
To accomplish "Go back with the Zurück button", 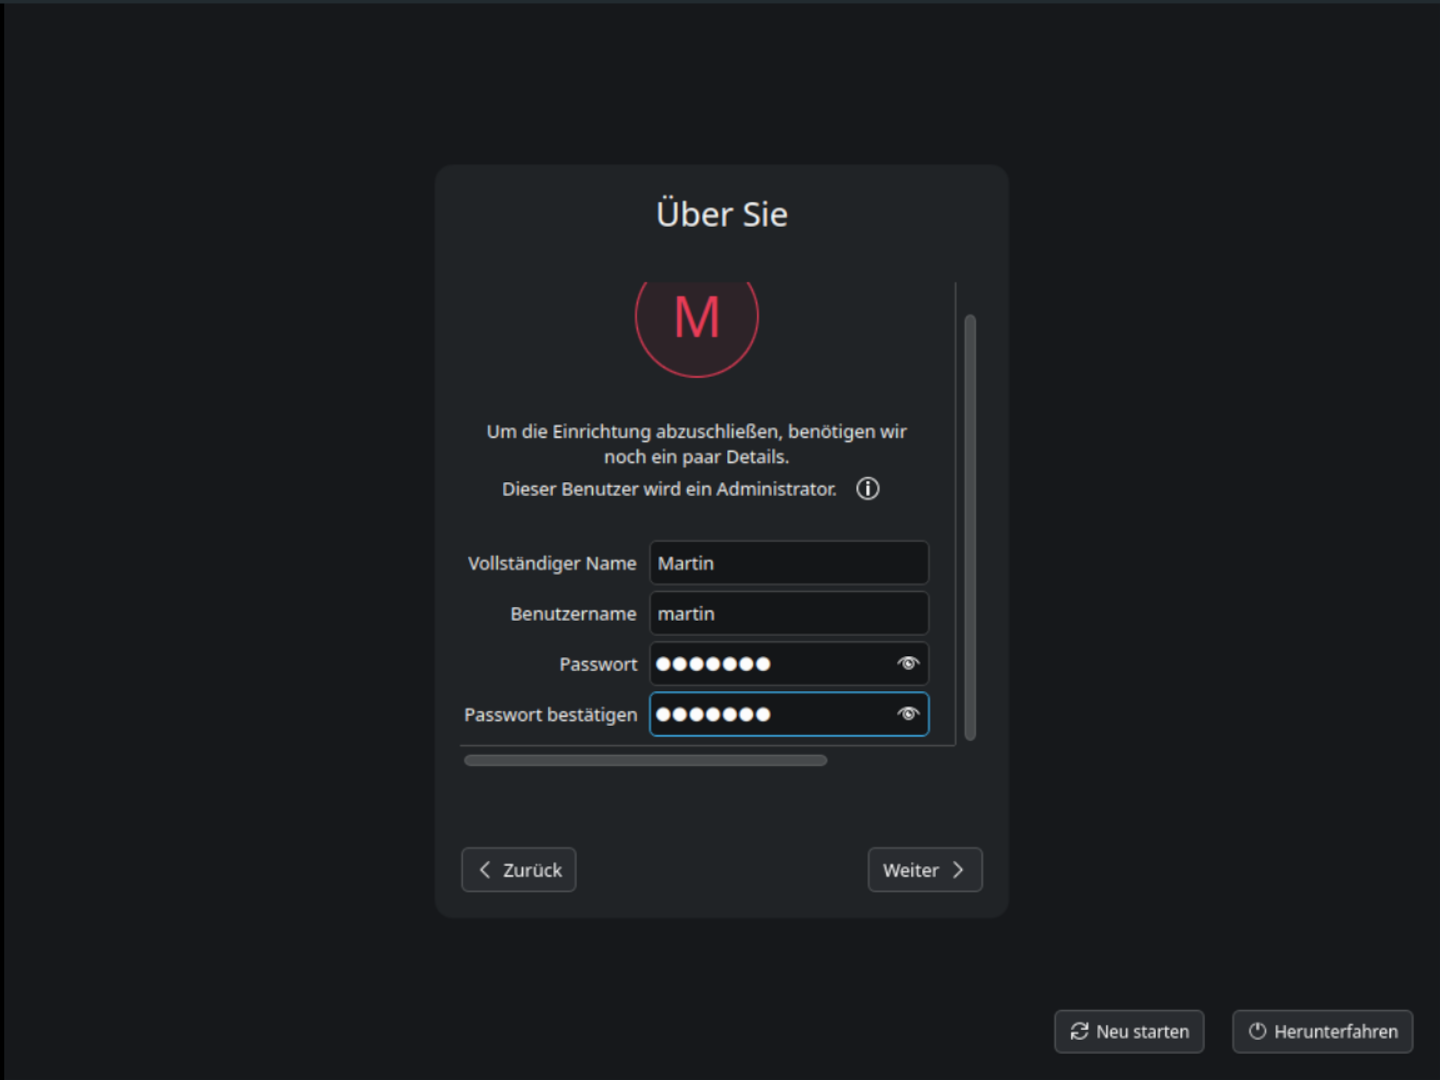I will (518, 870).
